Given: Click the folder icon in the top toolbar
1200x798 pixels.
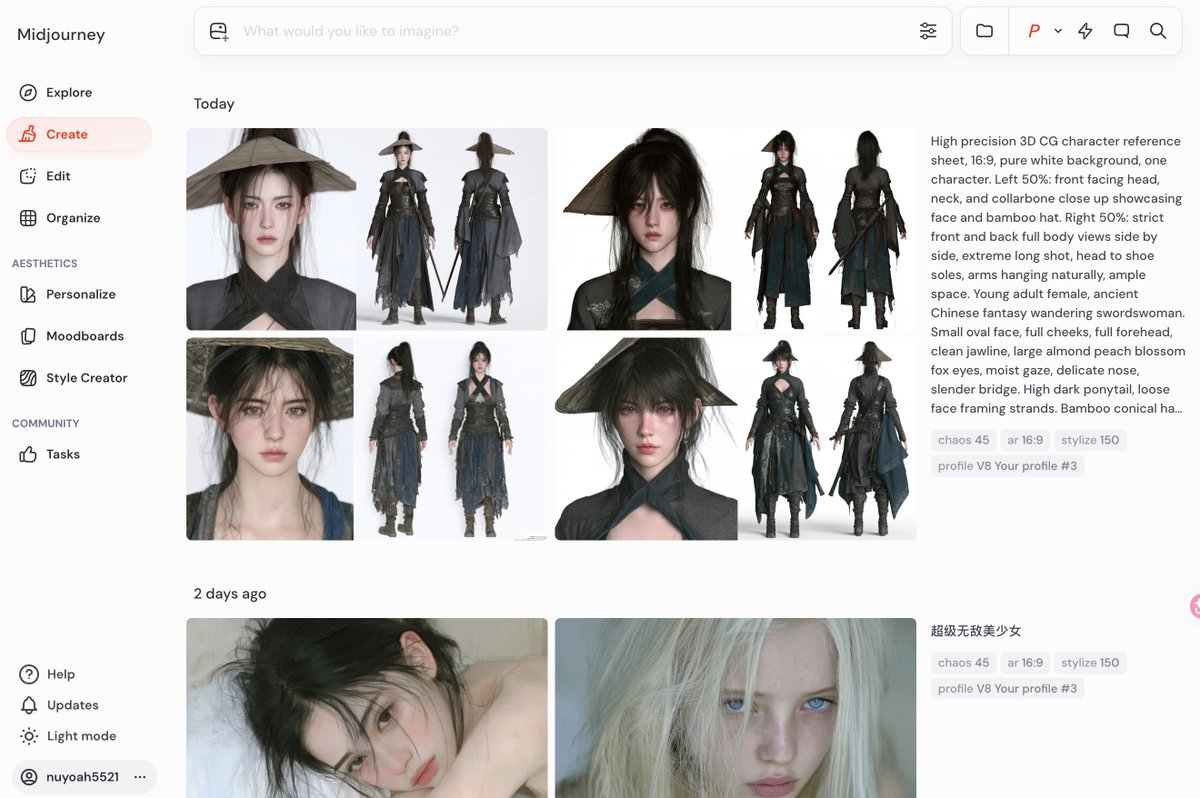Looking at the screenshot, I should [x=985, y=31].
